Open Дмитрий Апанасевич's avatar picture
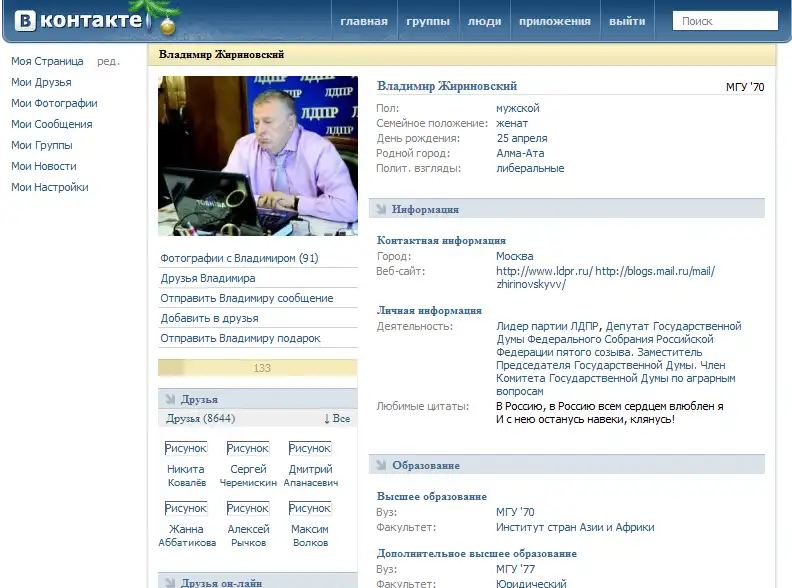This screenshot has height=588, width=792. pos(310,448)
